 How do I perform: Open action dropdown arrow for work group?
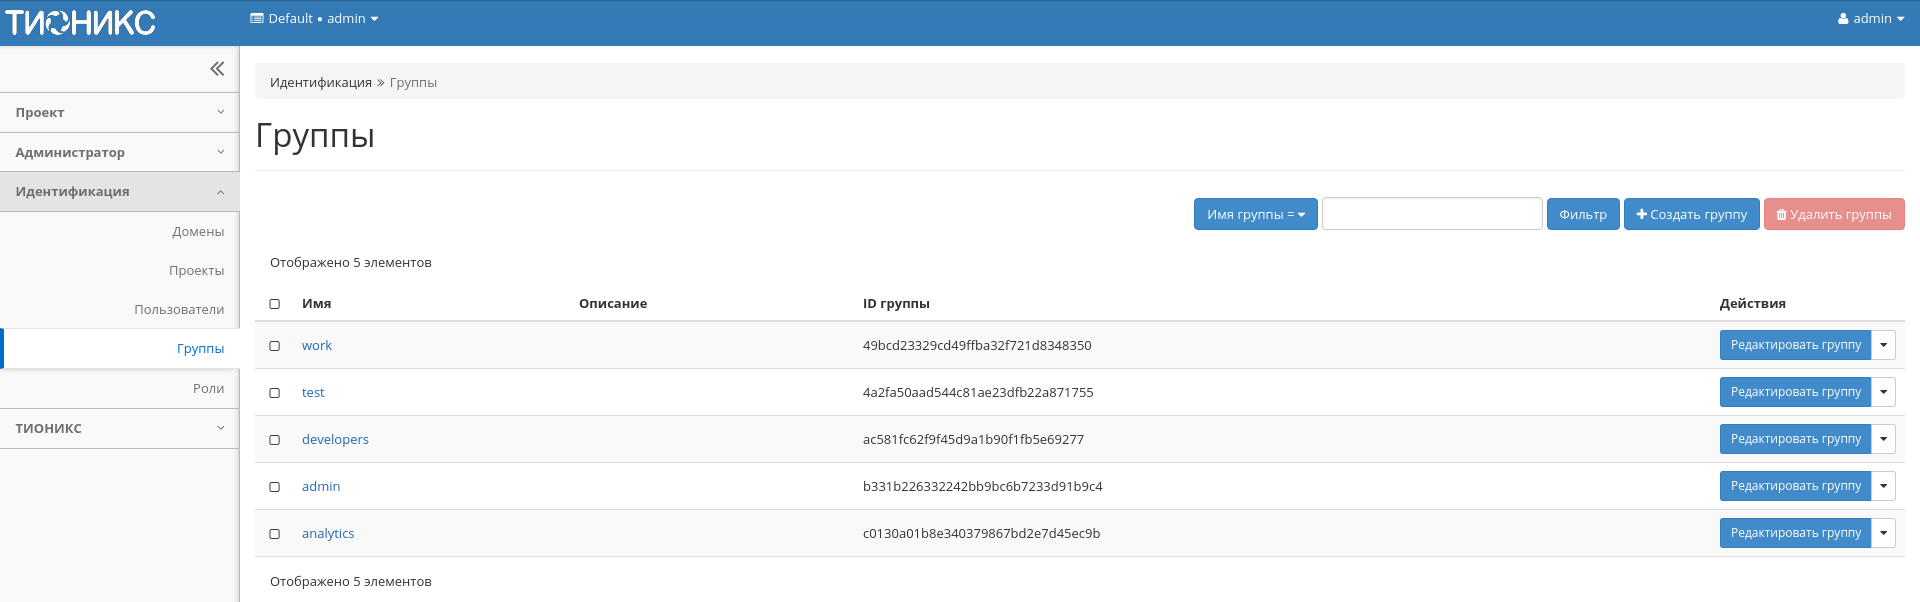[1883, 345]
